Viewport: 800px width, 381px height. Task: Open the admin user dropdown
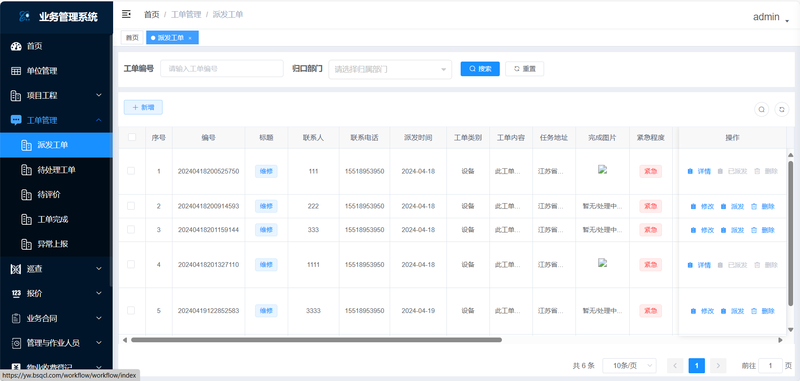[770, 17]
